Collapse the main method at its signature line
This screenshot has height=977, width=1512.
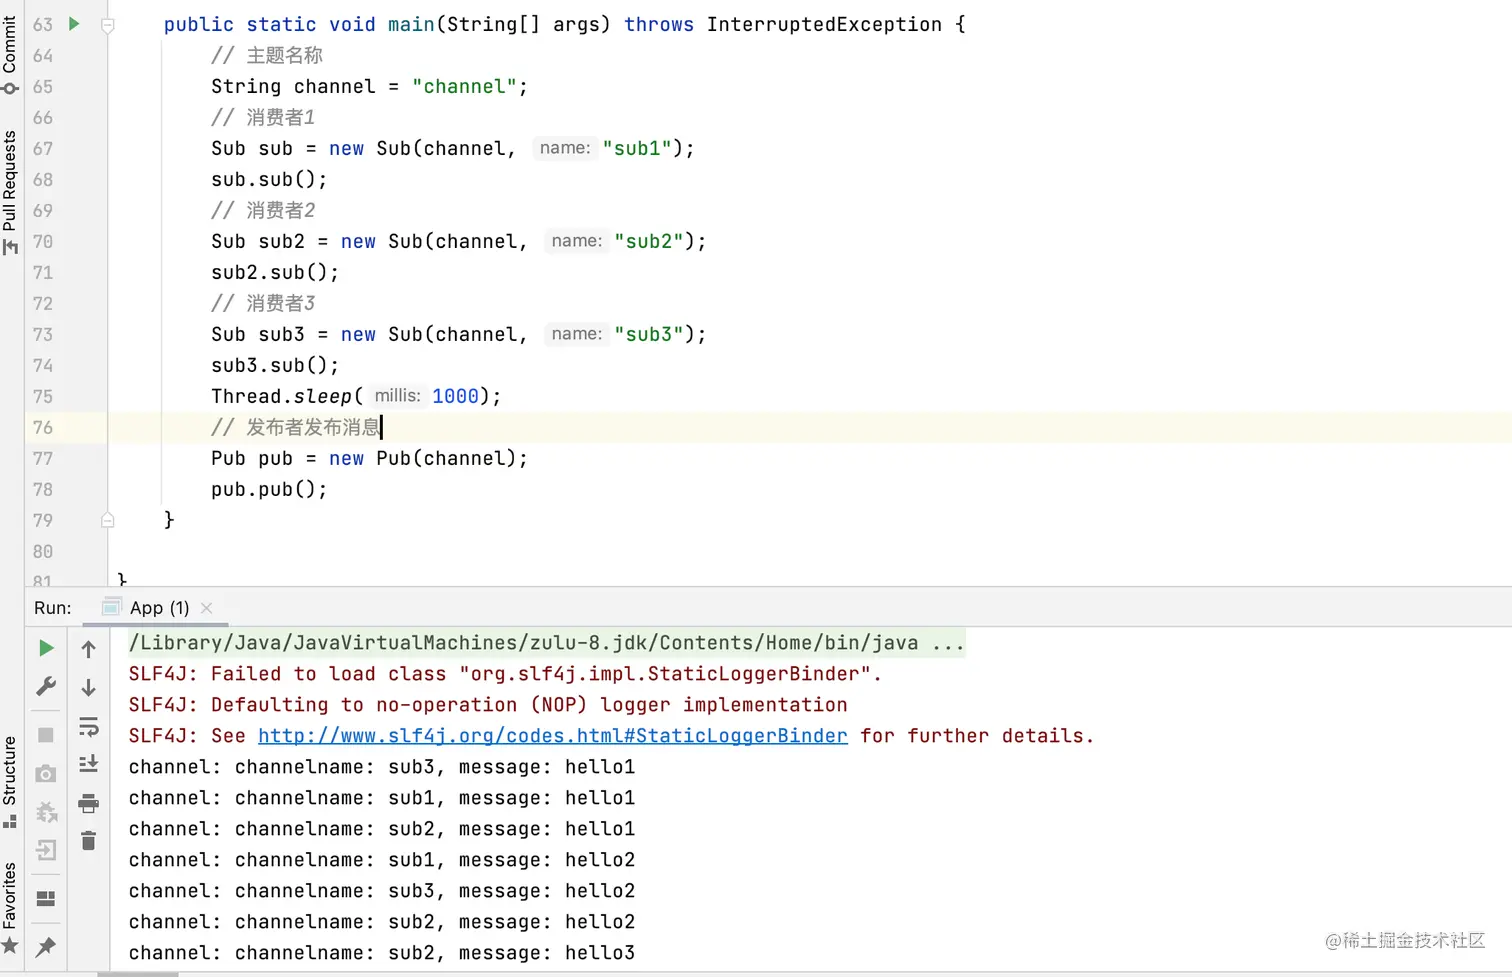[108, 25]
